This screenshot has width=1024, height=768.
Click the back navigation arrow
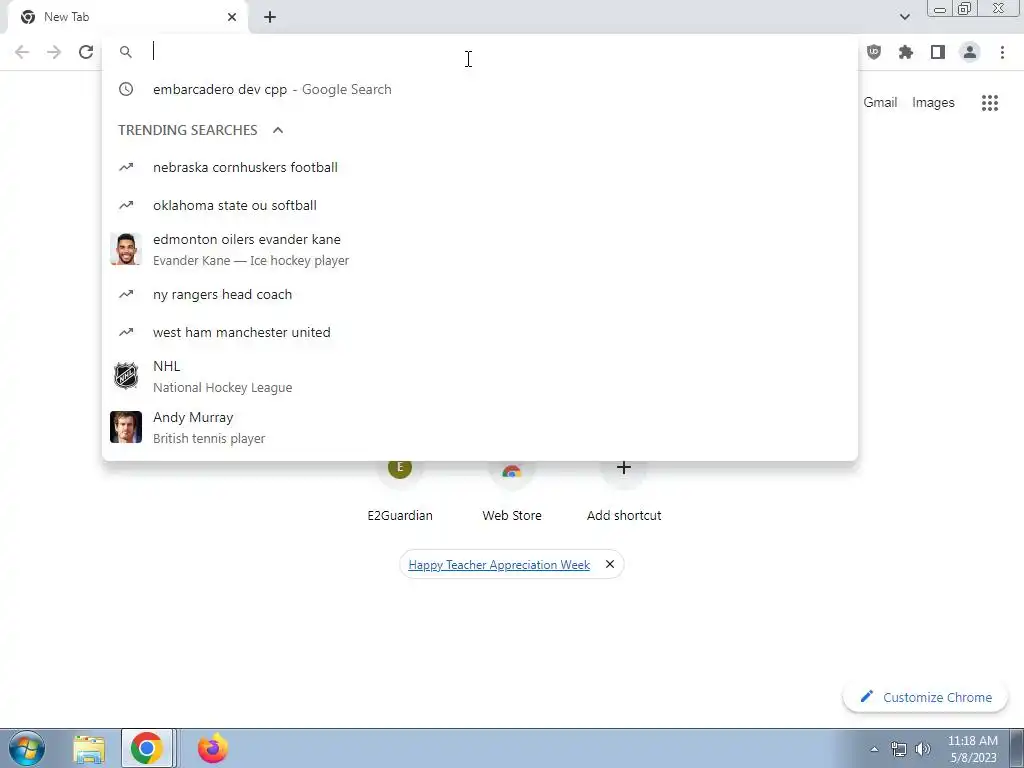22,52
